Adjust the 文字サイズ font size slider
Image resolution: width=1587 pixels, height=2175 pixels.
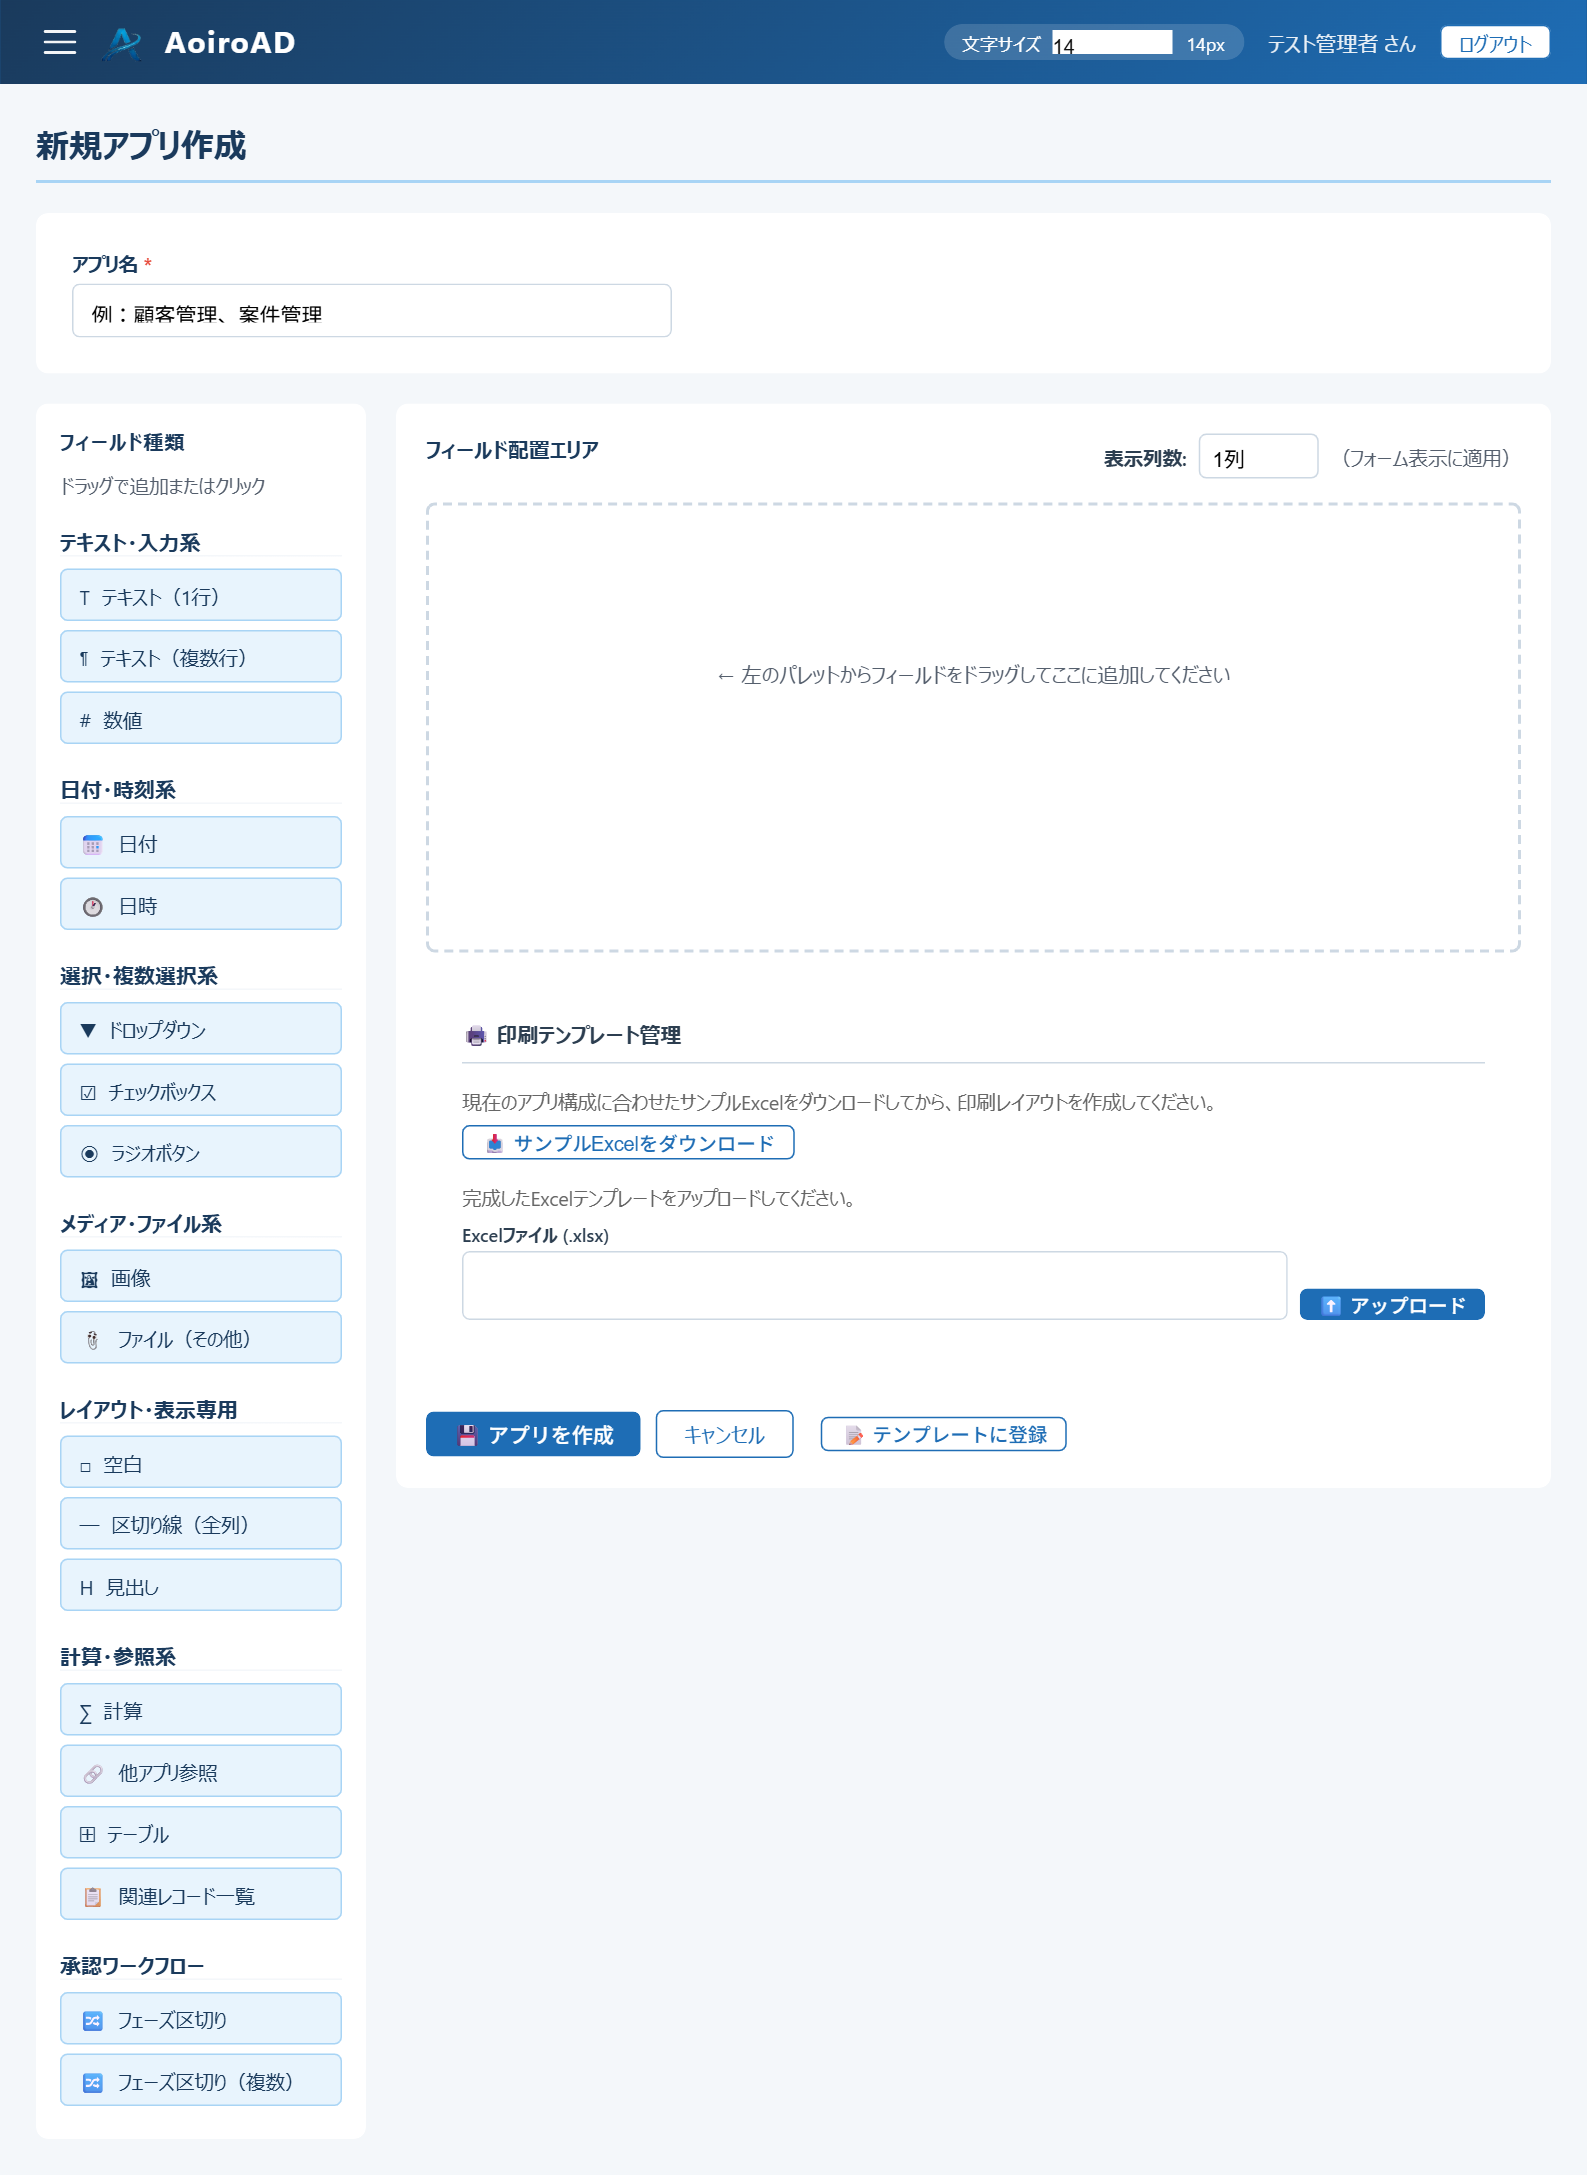pos(1112,43)
